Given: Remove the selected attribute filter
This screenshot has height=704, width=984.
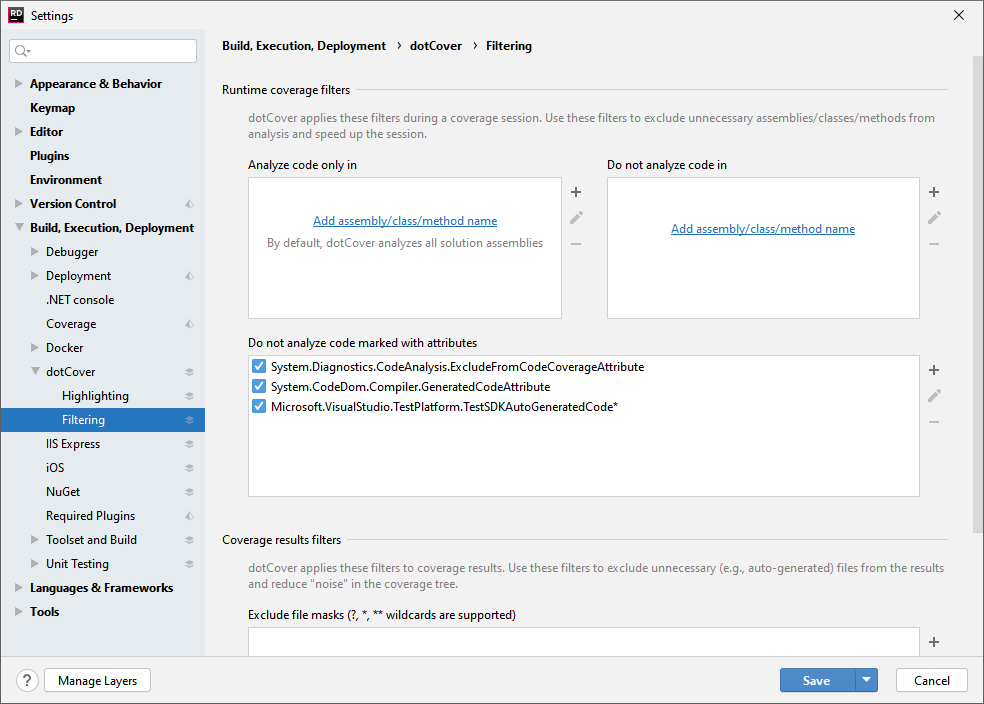Looking at the screenshot, I should point(934,422).
